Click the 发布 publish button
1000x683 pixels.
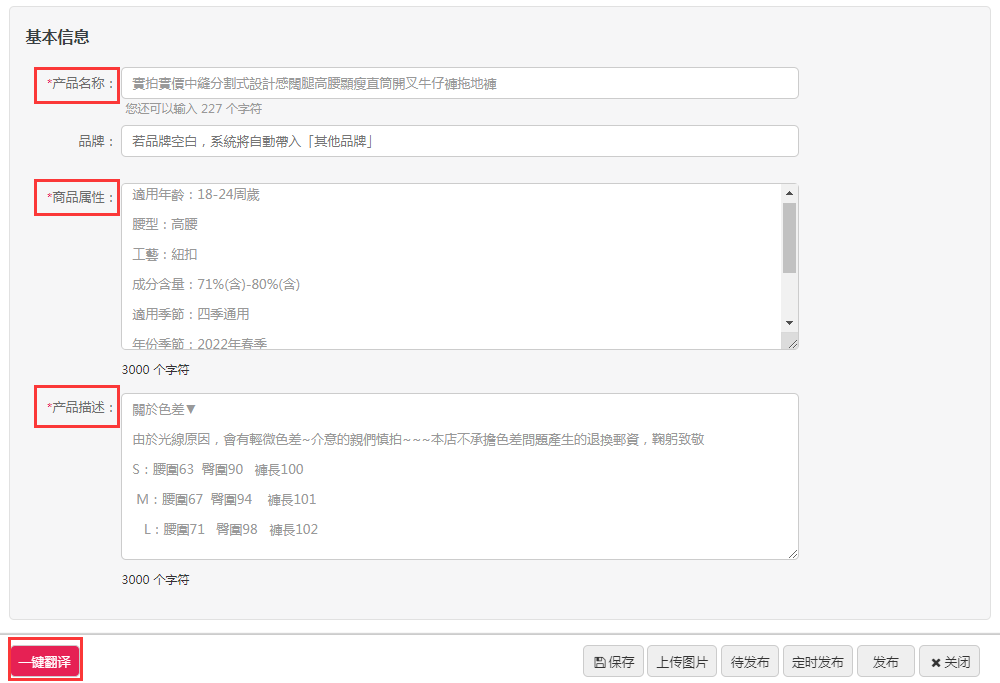pyautogui.click(x=885, y=662)
